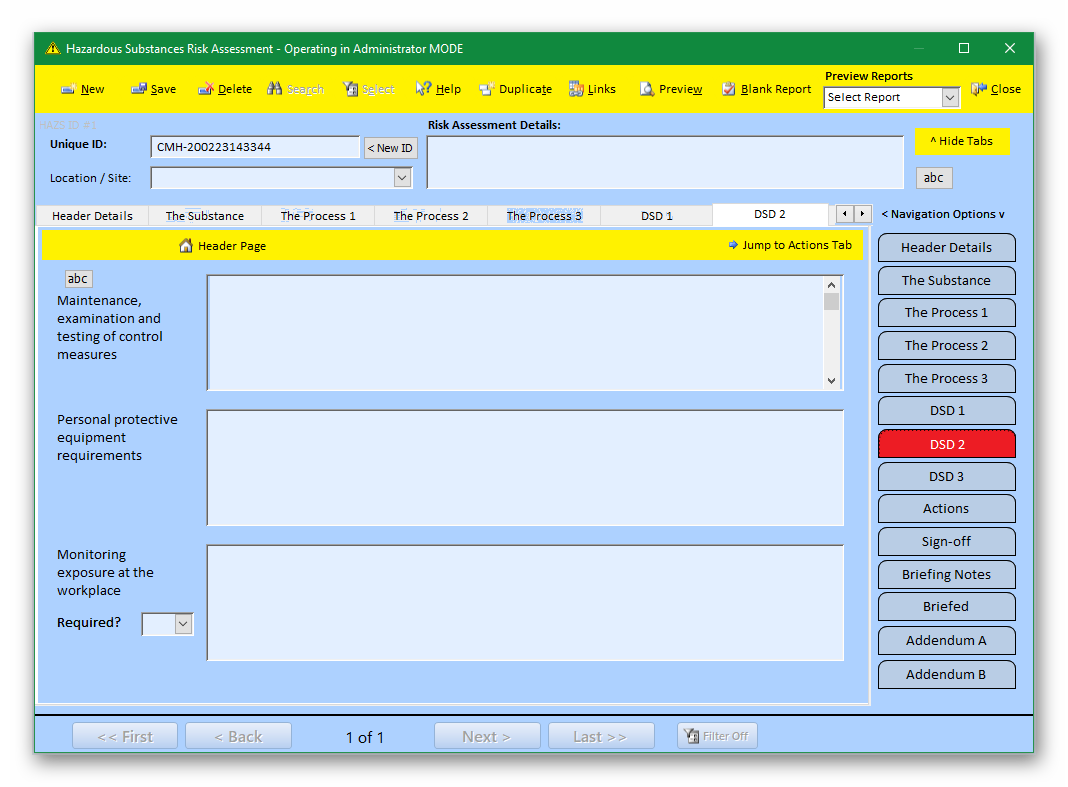The height and width of the screenshot is (787, 1068).
Task: Click the Personal protective equipment text area
Action: pos(525,467)
